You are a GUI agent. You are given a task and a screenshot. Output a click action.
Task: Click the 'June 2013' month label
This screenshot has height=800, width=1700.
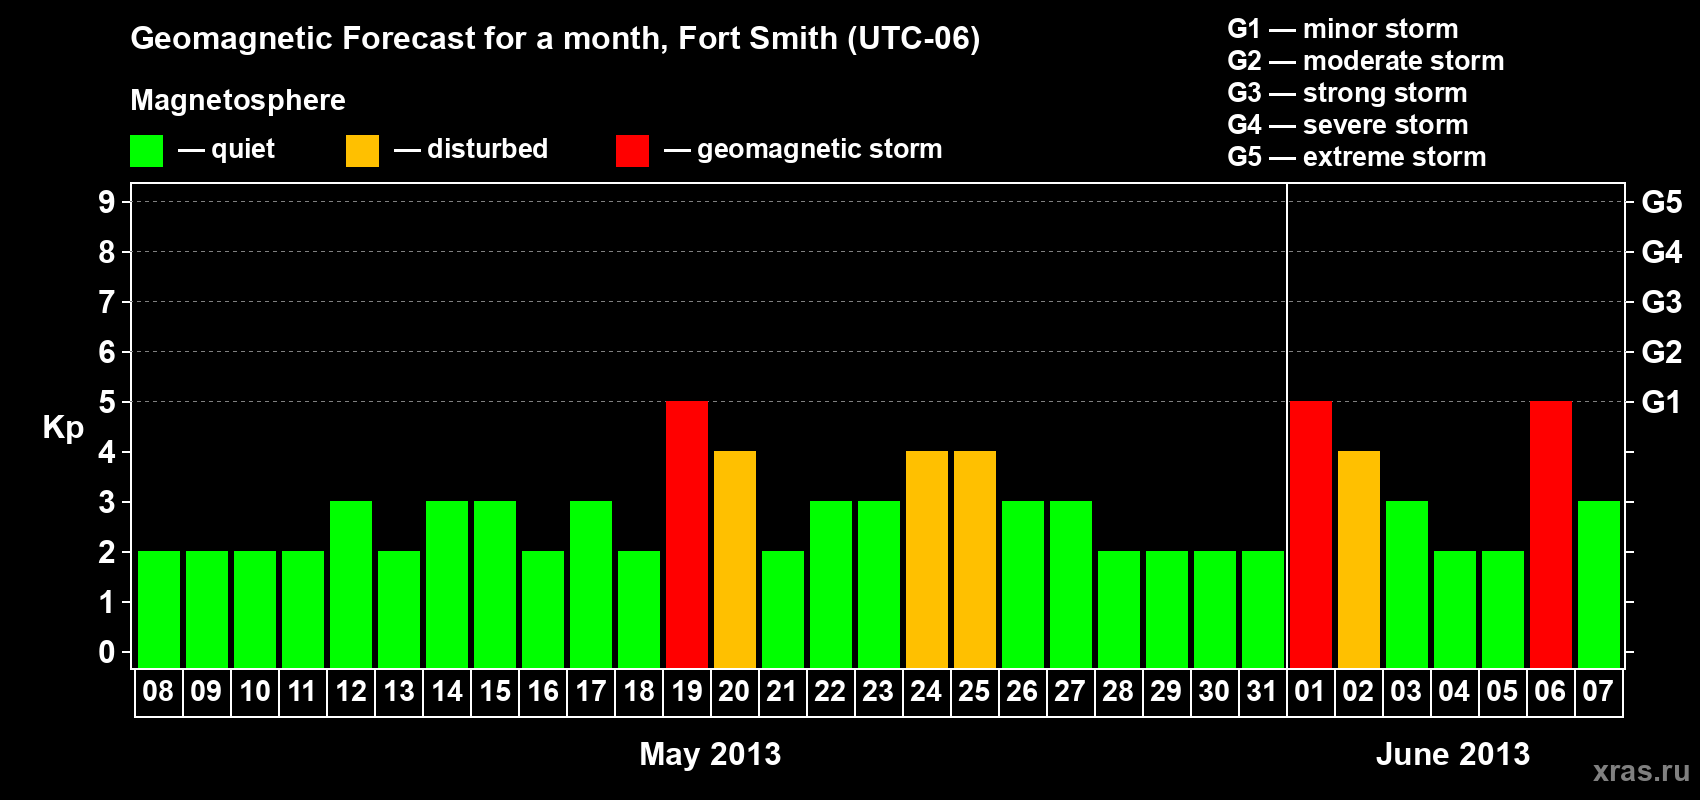point(1453,754)
